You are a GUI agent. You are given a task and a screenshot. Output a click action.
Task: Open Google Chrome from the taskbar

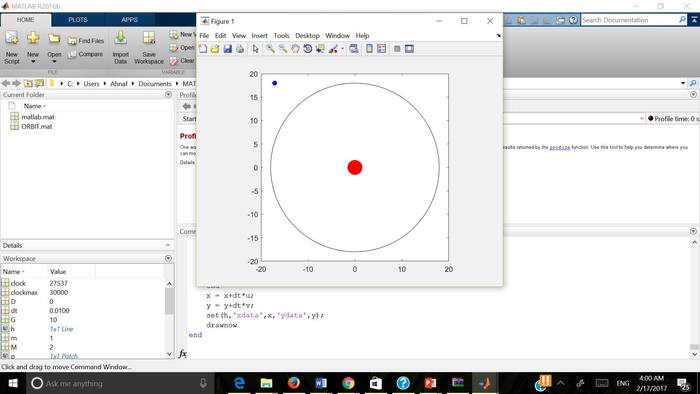348,383
